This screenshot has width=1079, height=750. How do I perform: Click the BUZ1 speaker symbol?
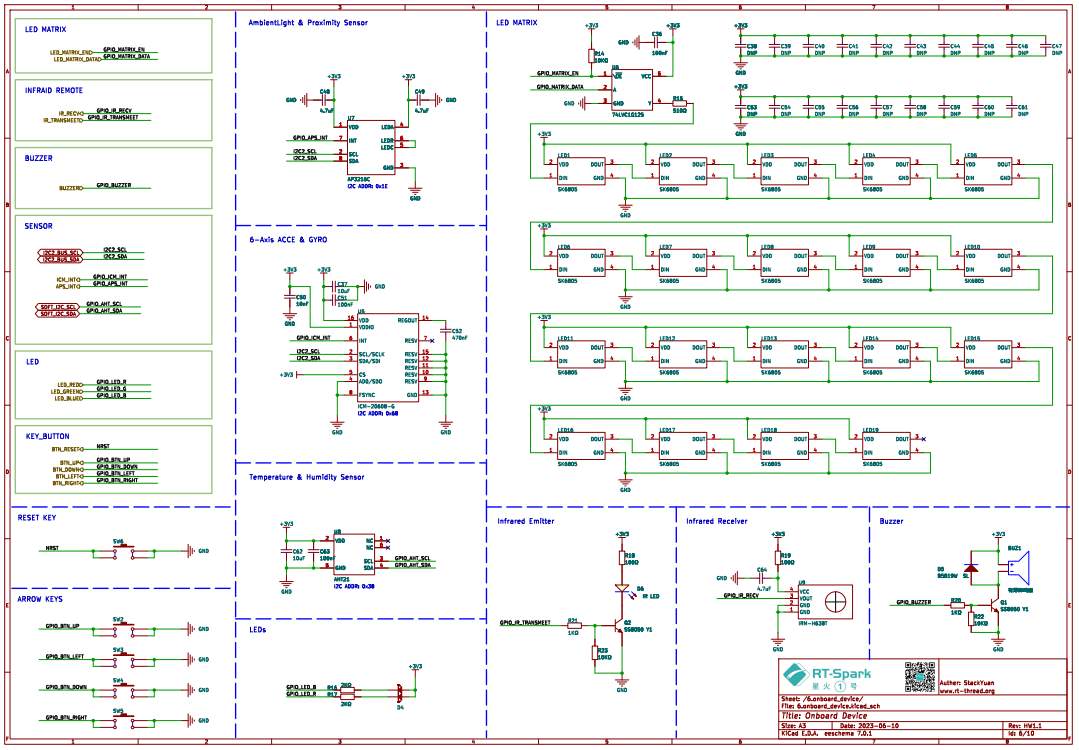point(1017,572)
